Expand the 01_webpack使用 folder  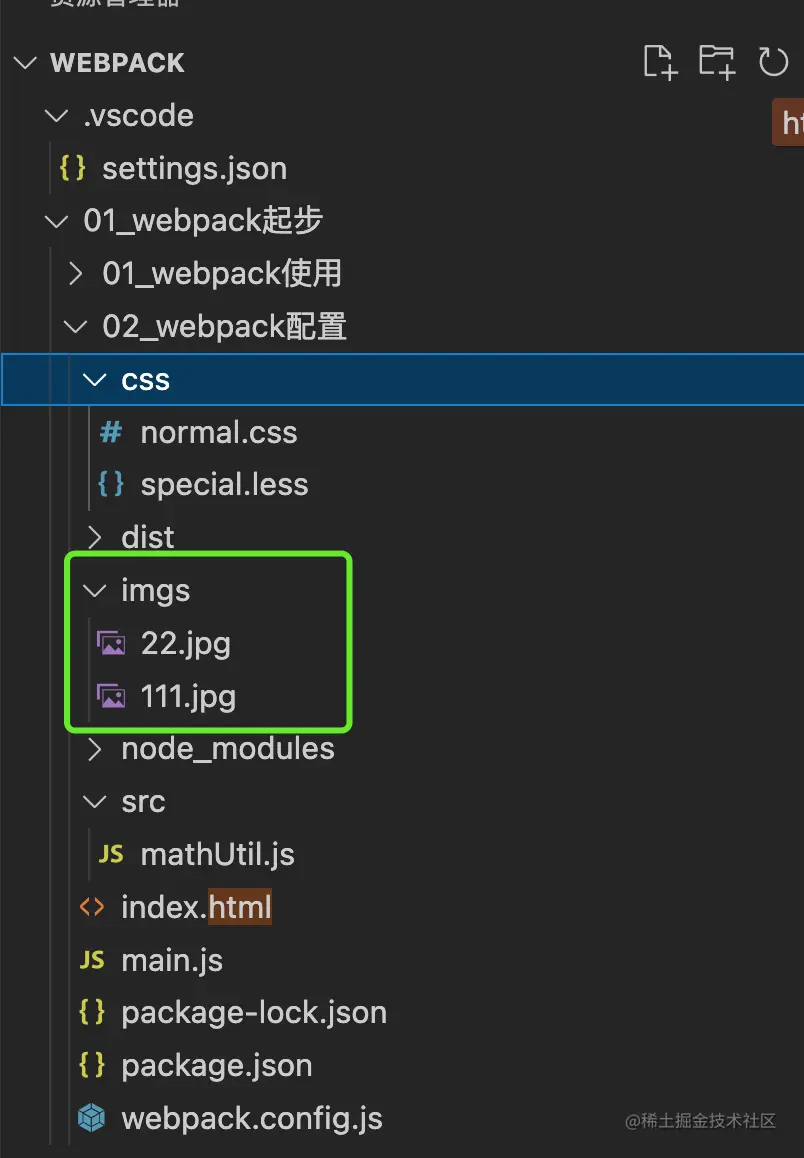(x=75, y=273)
